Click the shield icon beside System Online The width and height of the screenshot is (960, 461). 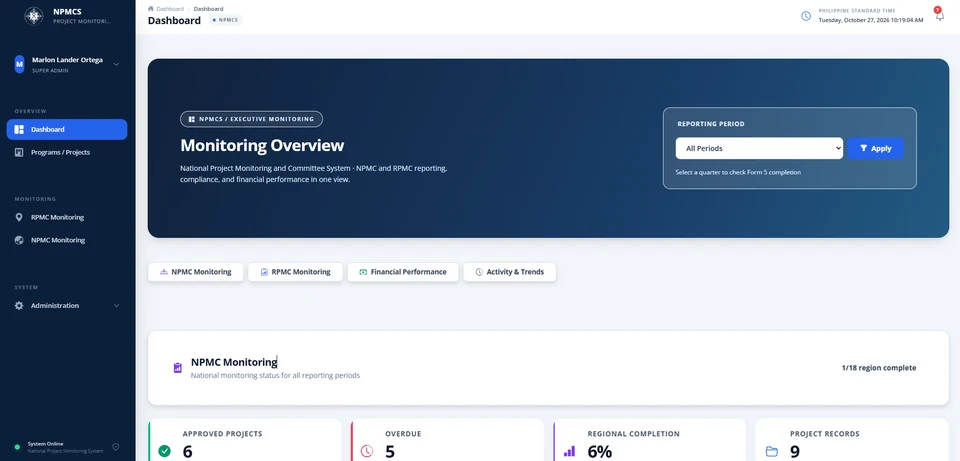pyautogui.click(x=116, y=447)
